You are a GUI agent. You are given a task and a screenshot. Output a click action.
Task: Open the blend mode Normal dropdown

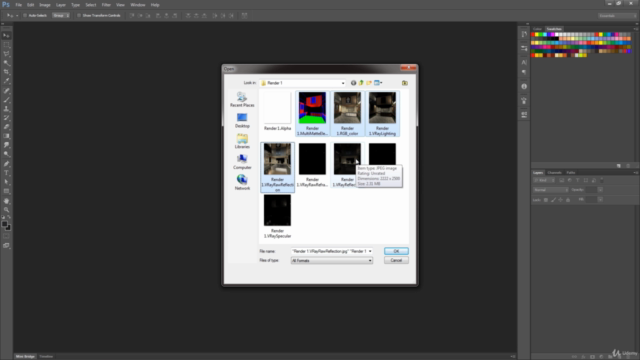click(551, 190)
